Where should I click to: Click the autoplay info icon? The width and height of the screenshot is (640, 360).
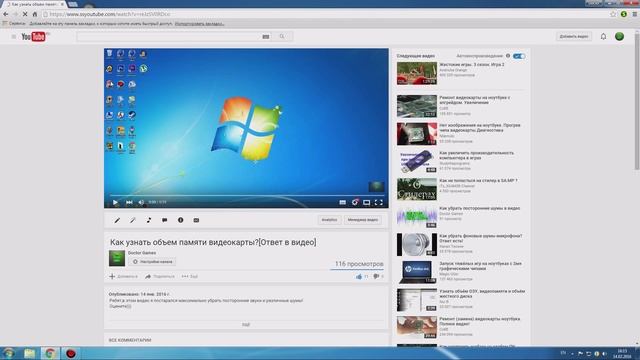pyautogui.click(x=508, y=56)
